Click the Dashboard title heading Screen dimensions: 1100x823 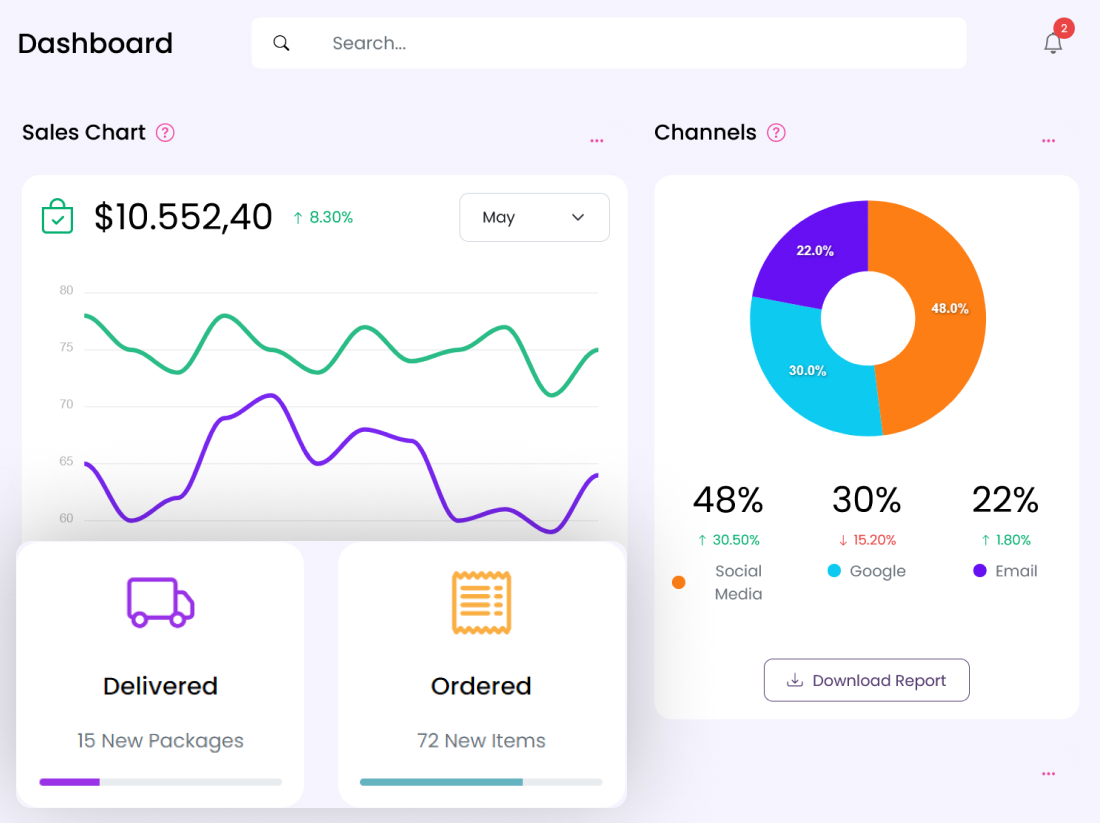[x=95, y=43]
